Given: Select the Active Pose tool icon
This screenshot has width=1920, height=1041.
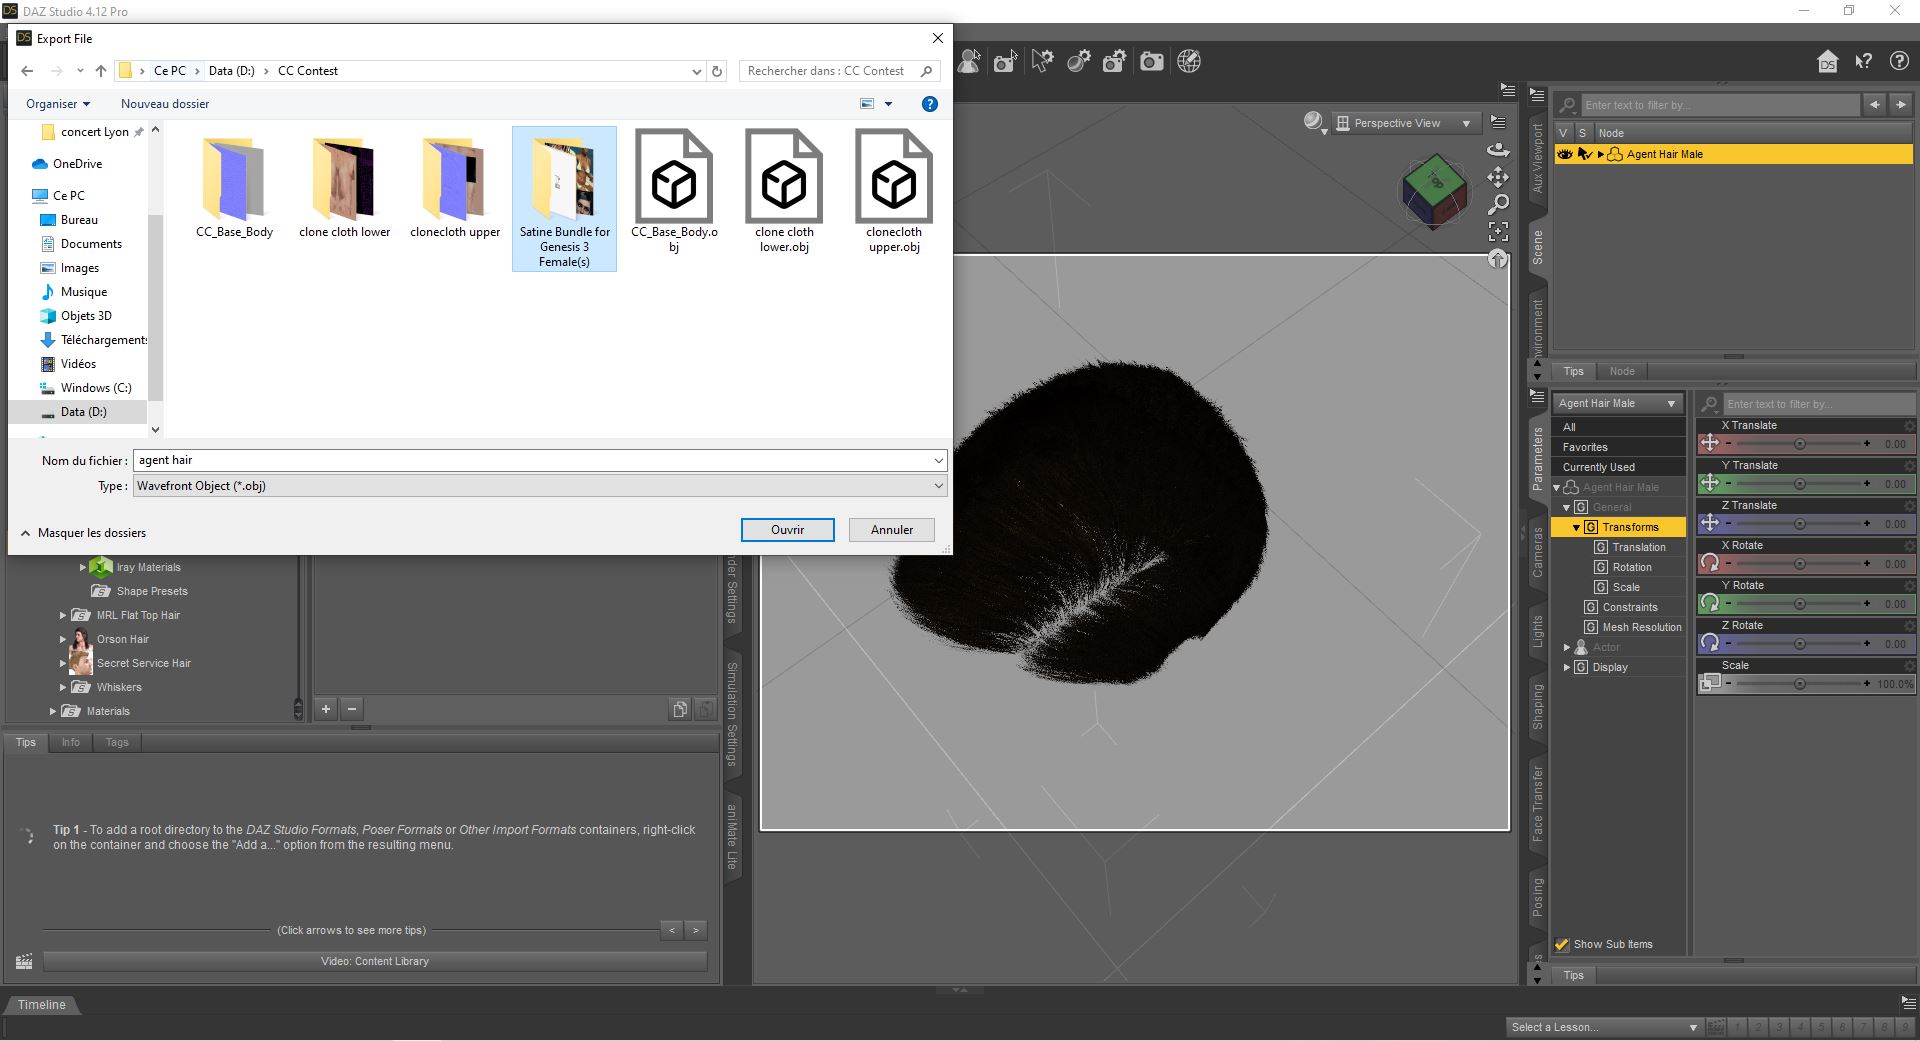Looking at the screenshot, I should 968,62.
